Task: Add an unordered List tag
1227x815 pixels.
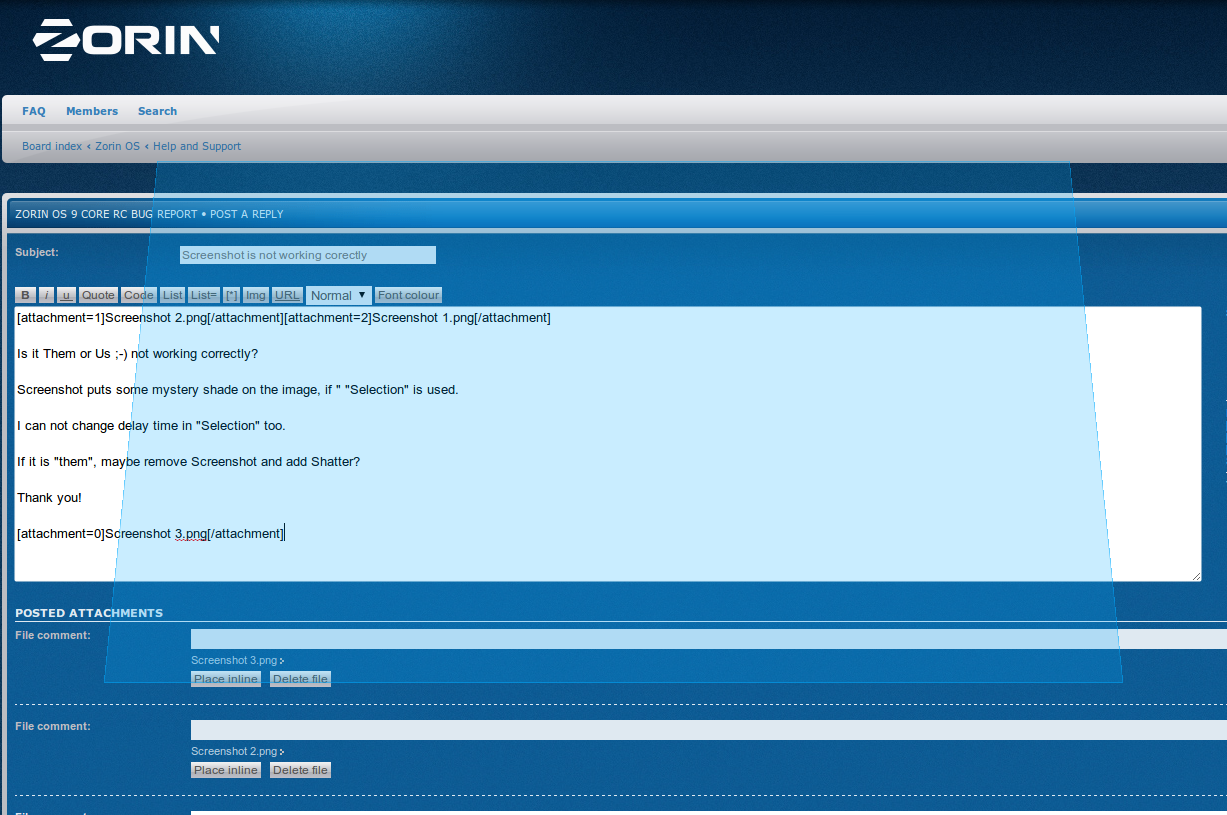Action: (x=173, y=295)
